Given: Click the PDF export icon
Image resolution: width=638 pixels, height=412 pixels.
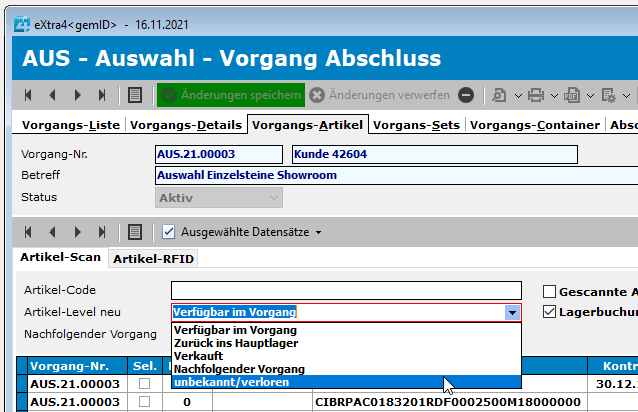Looking at the screenshot, I should point(572,96).
